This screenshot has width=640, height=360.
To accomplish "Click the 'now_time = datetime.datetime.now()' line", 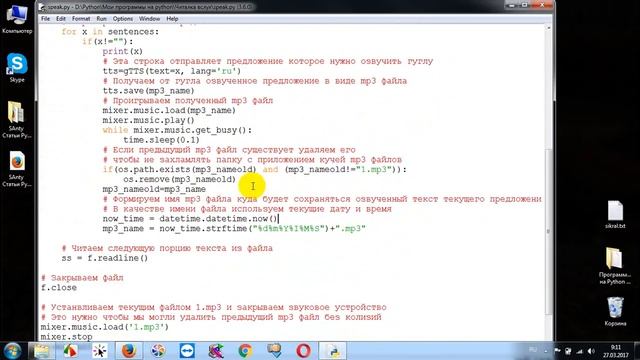I will [x=190, y=218].
